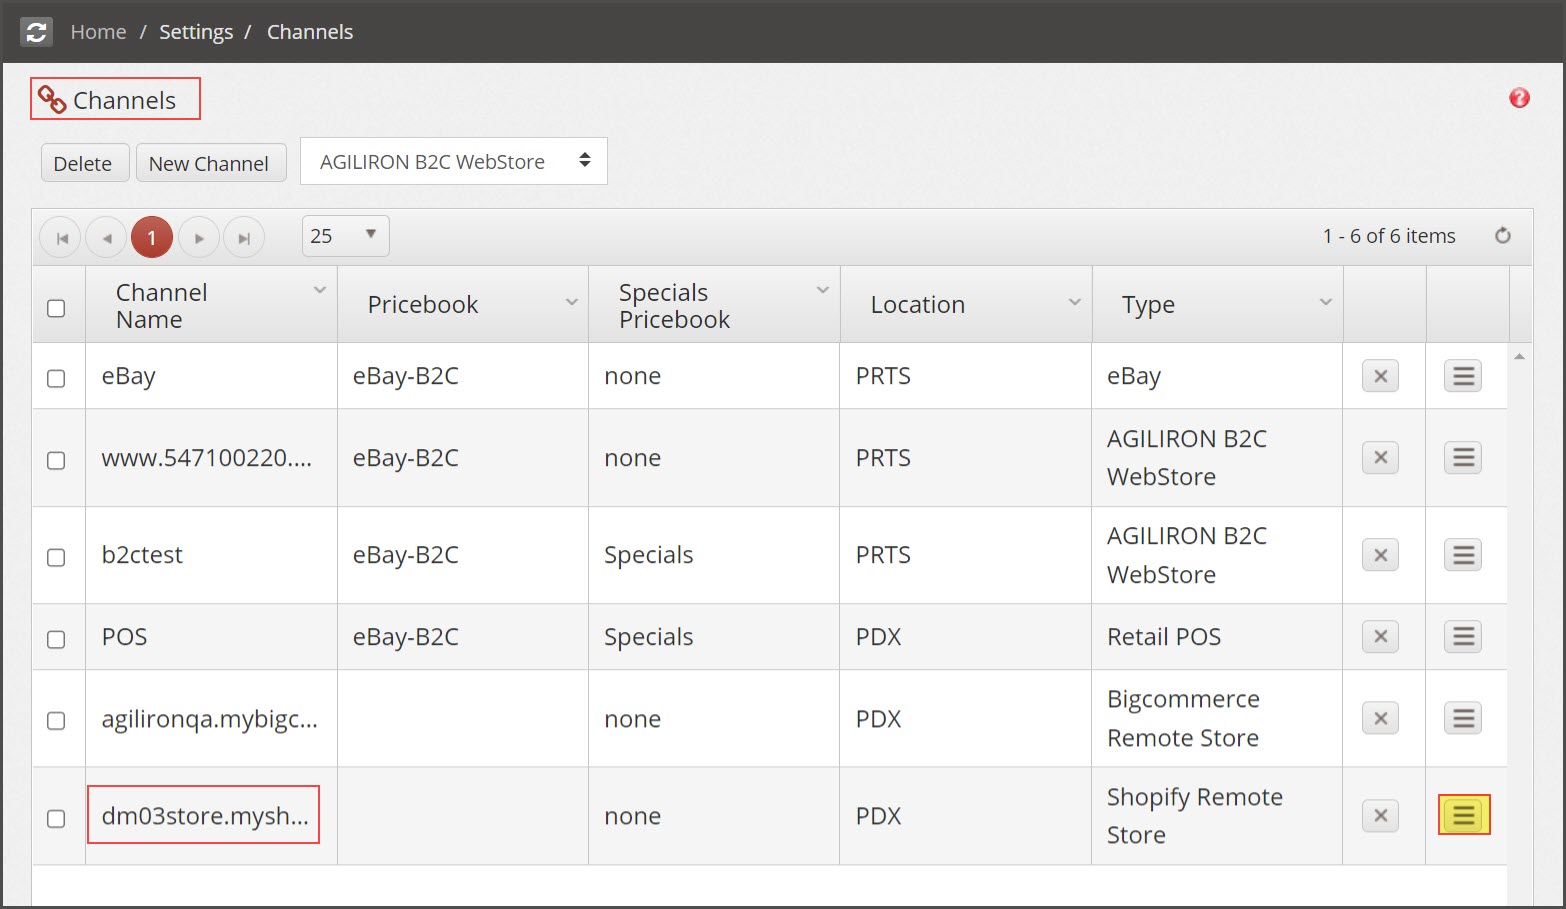Go to last page of channels grid
The height and width of the screenshot is (909, 1566).
tap(244, 238)
